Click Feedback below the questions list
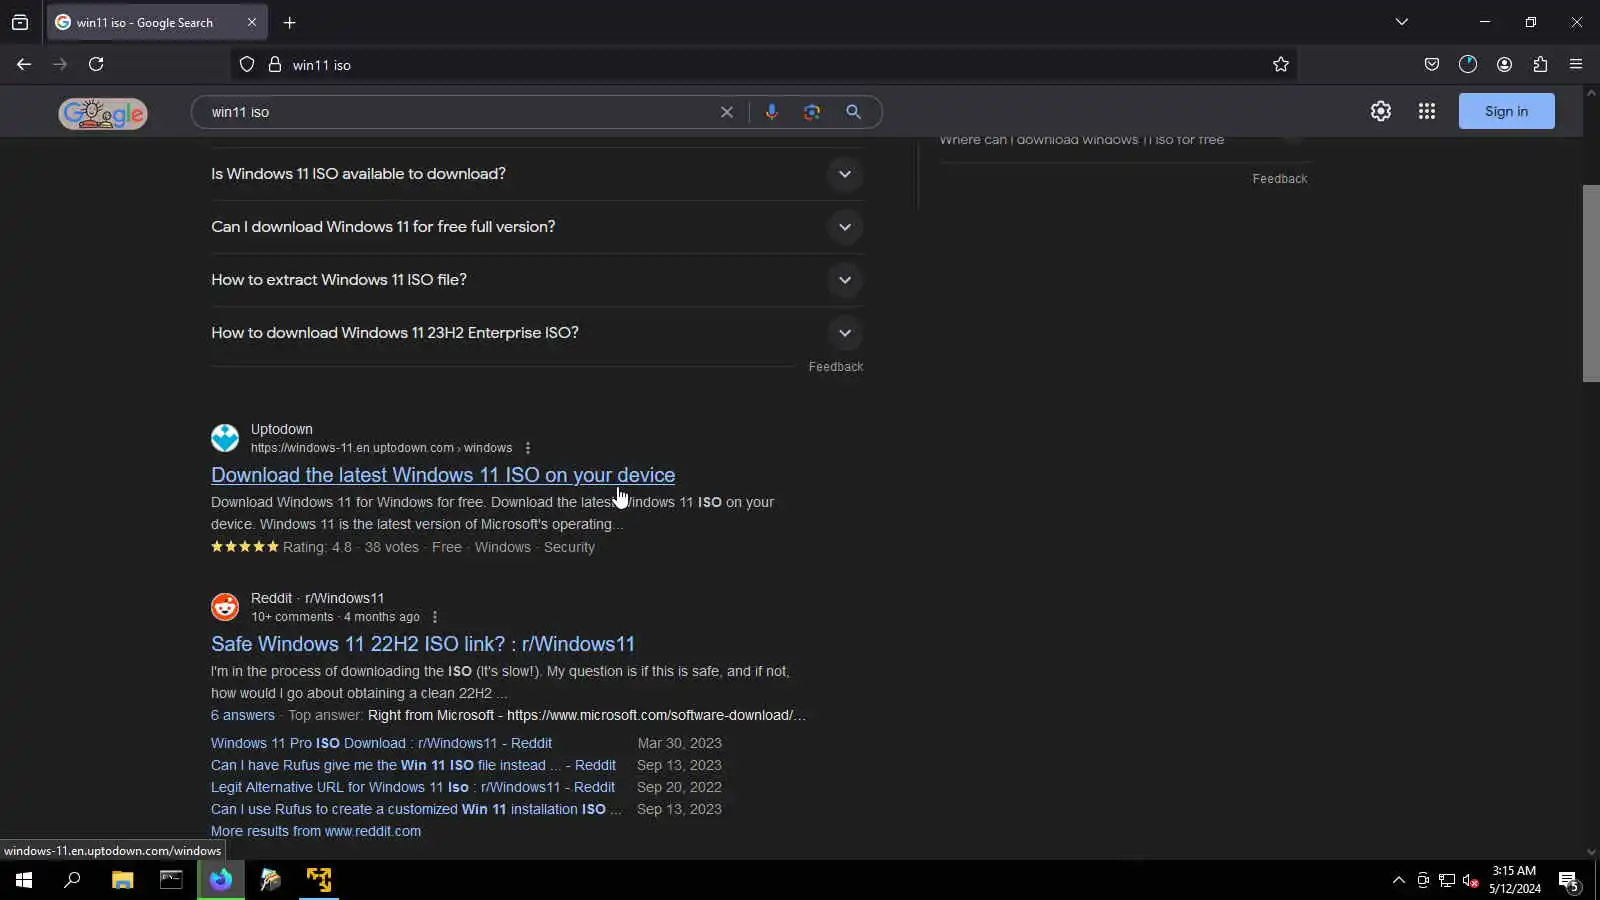Viewport: 1600px width, 900px height. click(x=836, y=367)
